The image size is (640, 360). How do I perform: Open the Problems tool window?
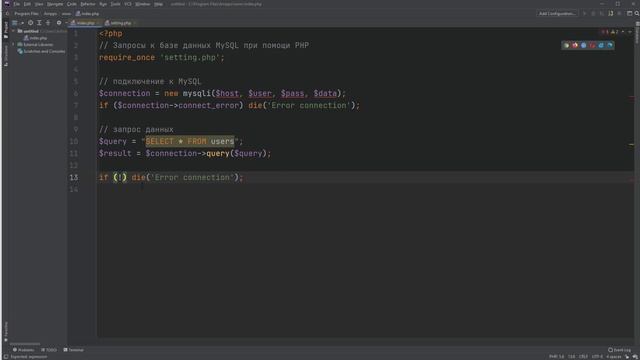pos(24,350)
